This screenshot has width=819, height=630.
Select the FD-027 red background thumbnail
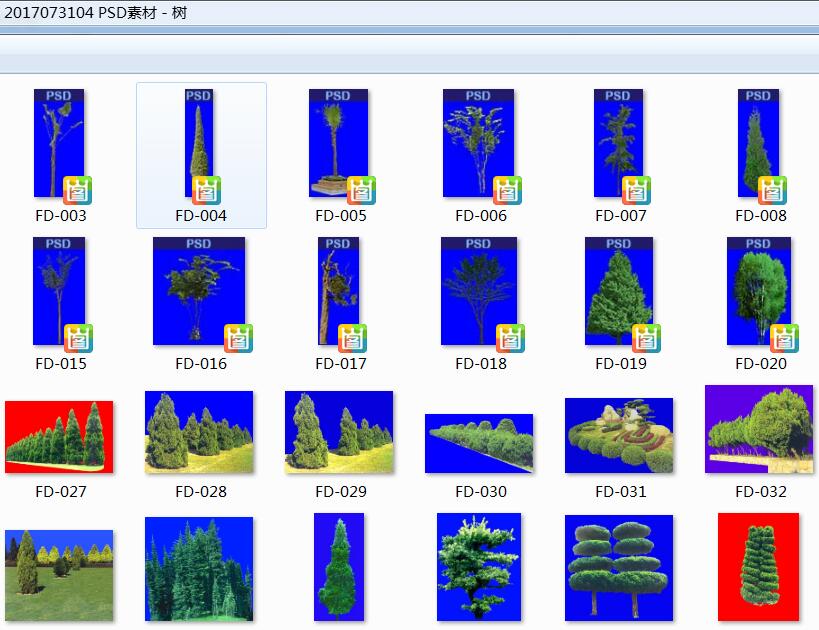(x=59, y=437)
